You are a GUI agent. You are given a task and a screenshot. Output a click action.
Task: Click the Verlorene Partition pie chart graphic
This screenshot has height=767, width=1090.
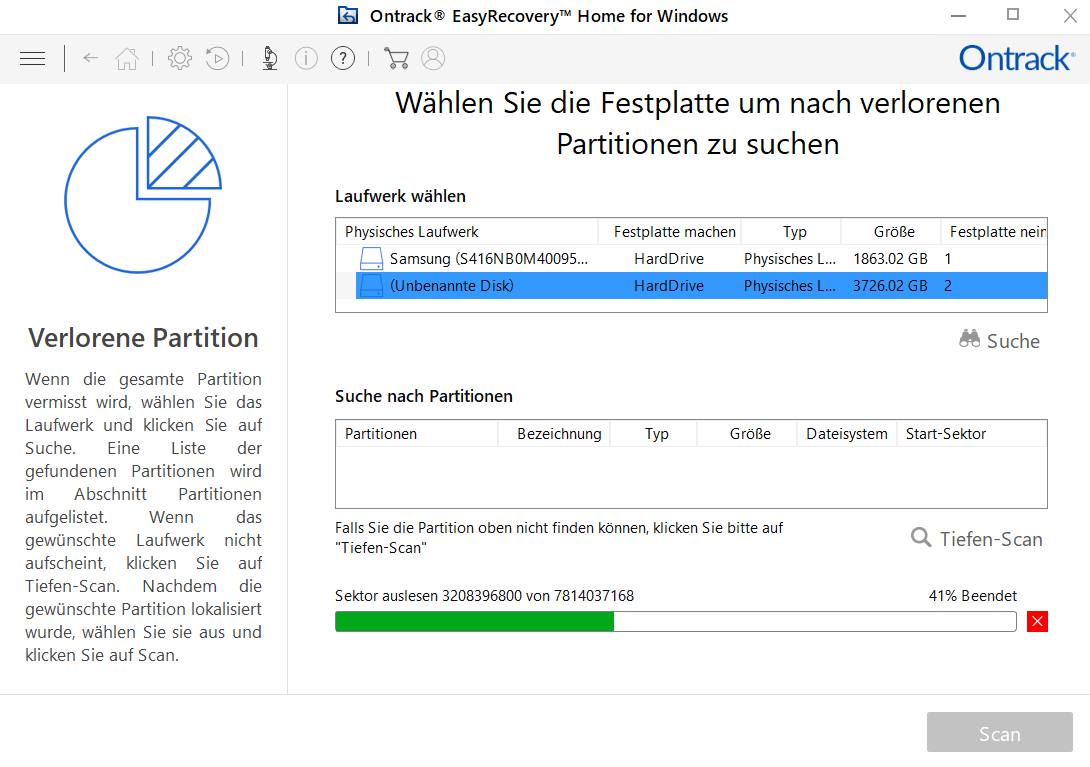pyautogui.click(x=143, y=195)
